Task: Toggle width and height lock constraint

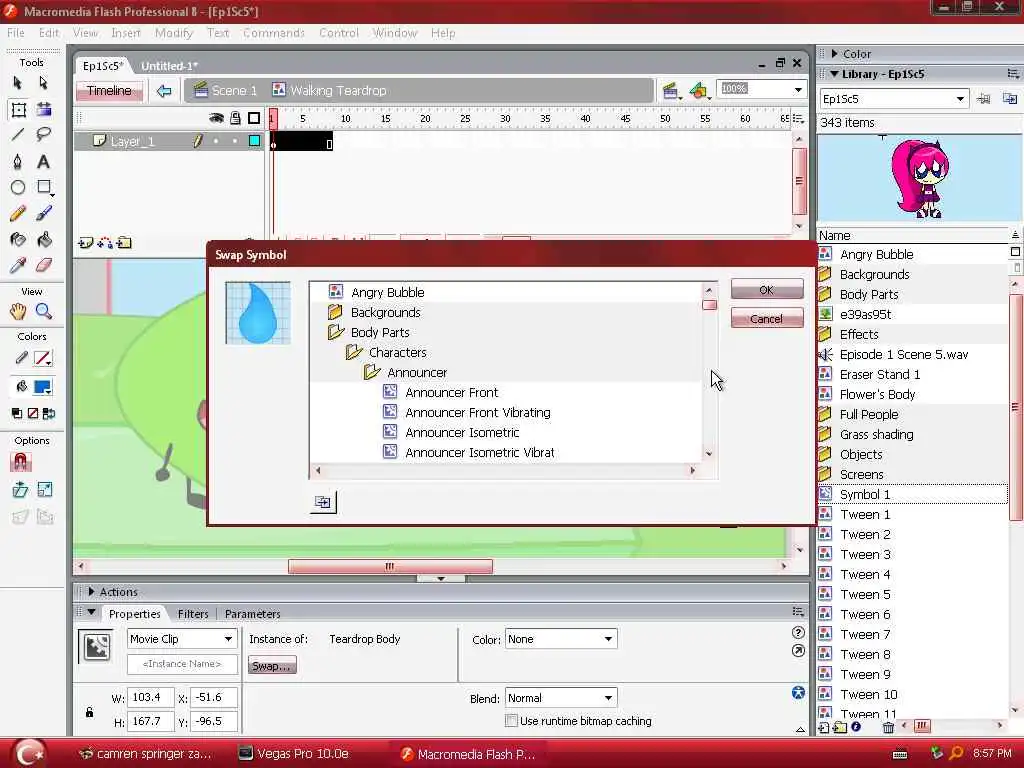Action: click(89, 712)
